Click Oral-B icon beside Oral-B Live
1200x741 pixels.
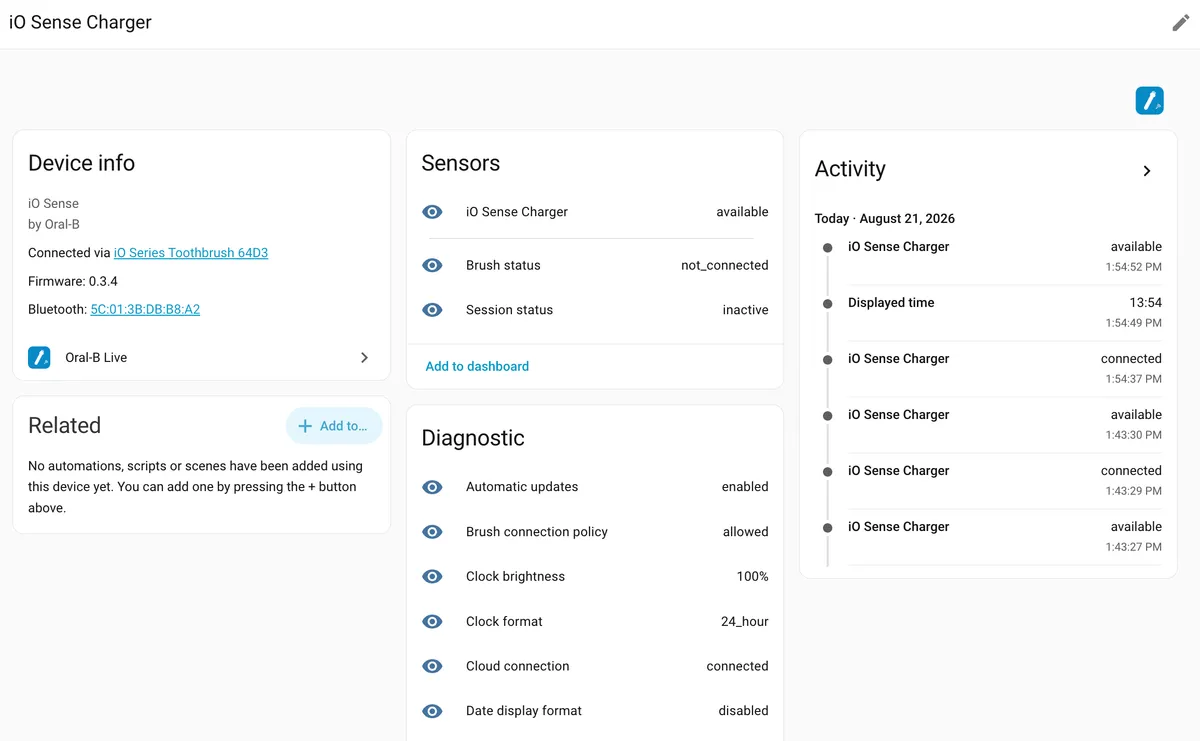click(x=39, y=357)
